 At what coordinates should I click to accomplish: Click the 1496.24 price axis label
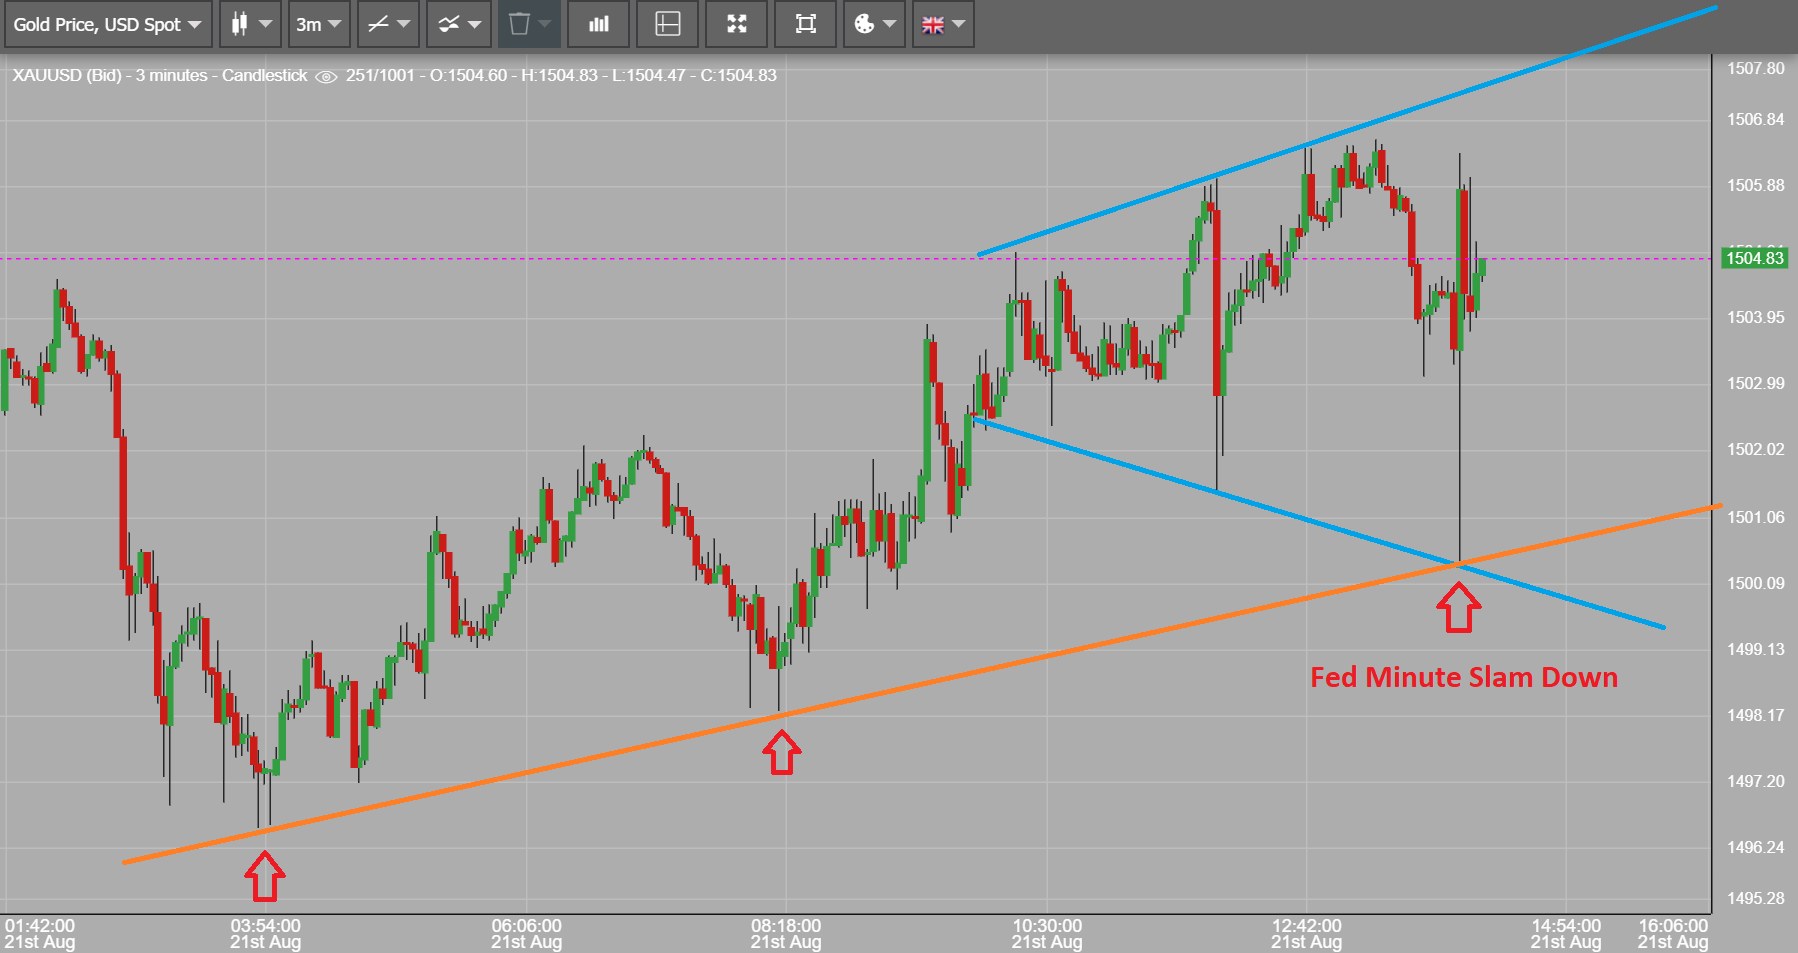point(1755,847)
